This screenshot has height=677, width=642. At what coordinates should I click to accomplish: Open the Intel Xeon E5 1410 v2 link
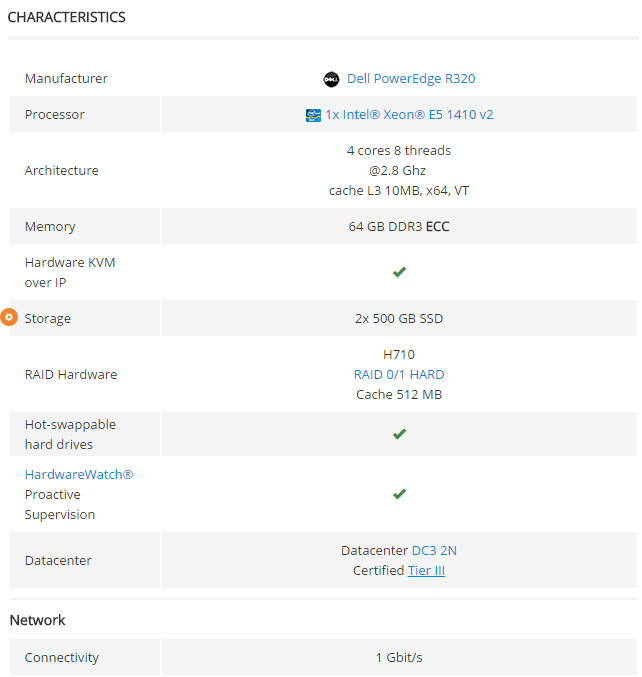click(x=409, y=115)
